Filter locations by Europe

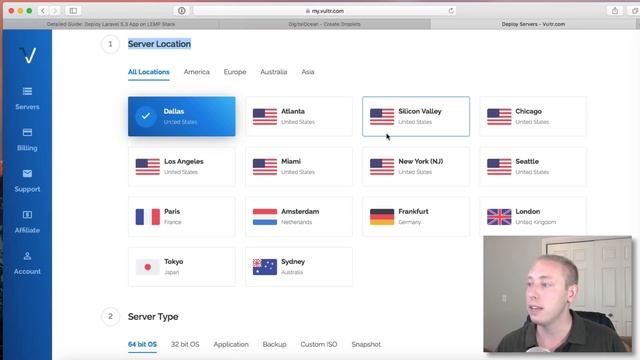(235, 72)
